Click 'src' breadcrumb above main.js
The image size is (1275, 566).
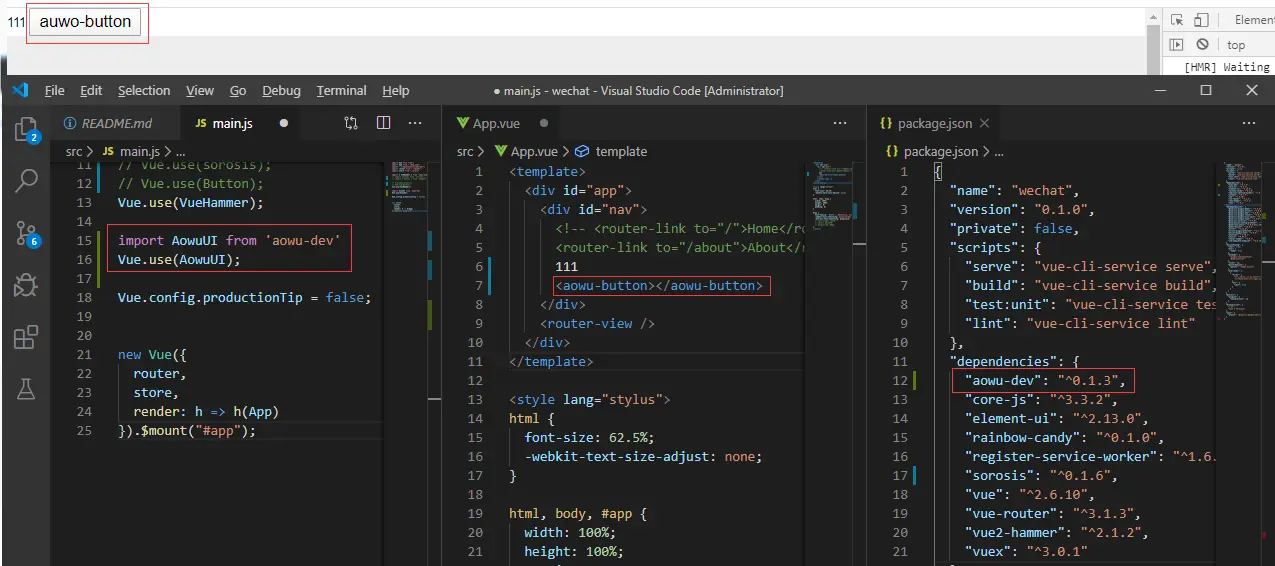click(74, 151)
